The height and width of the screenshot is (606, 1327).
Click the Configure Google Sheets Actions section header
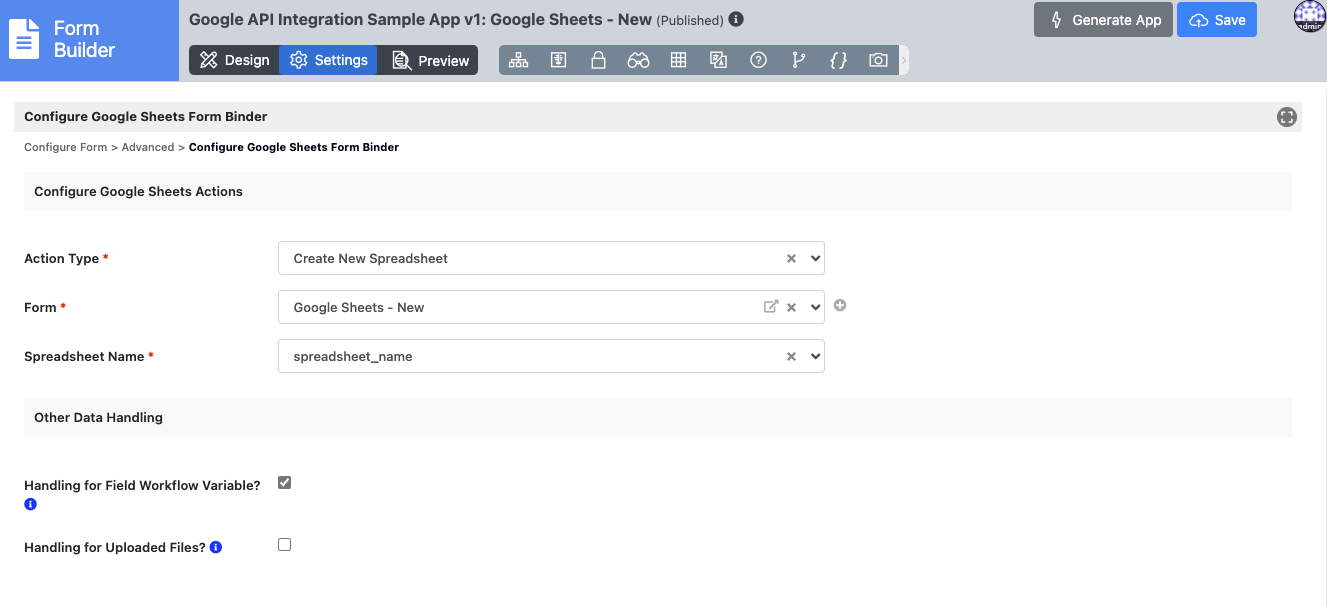coord(658,191)
